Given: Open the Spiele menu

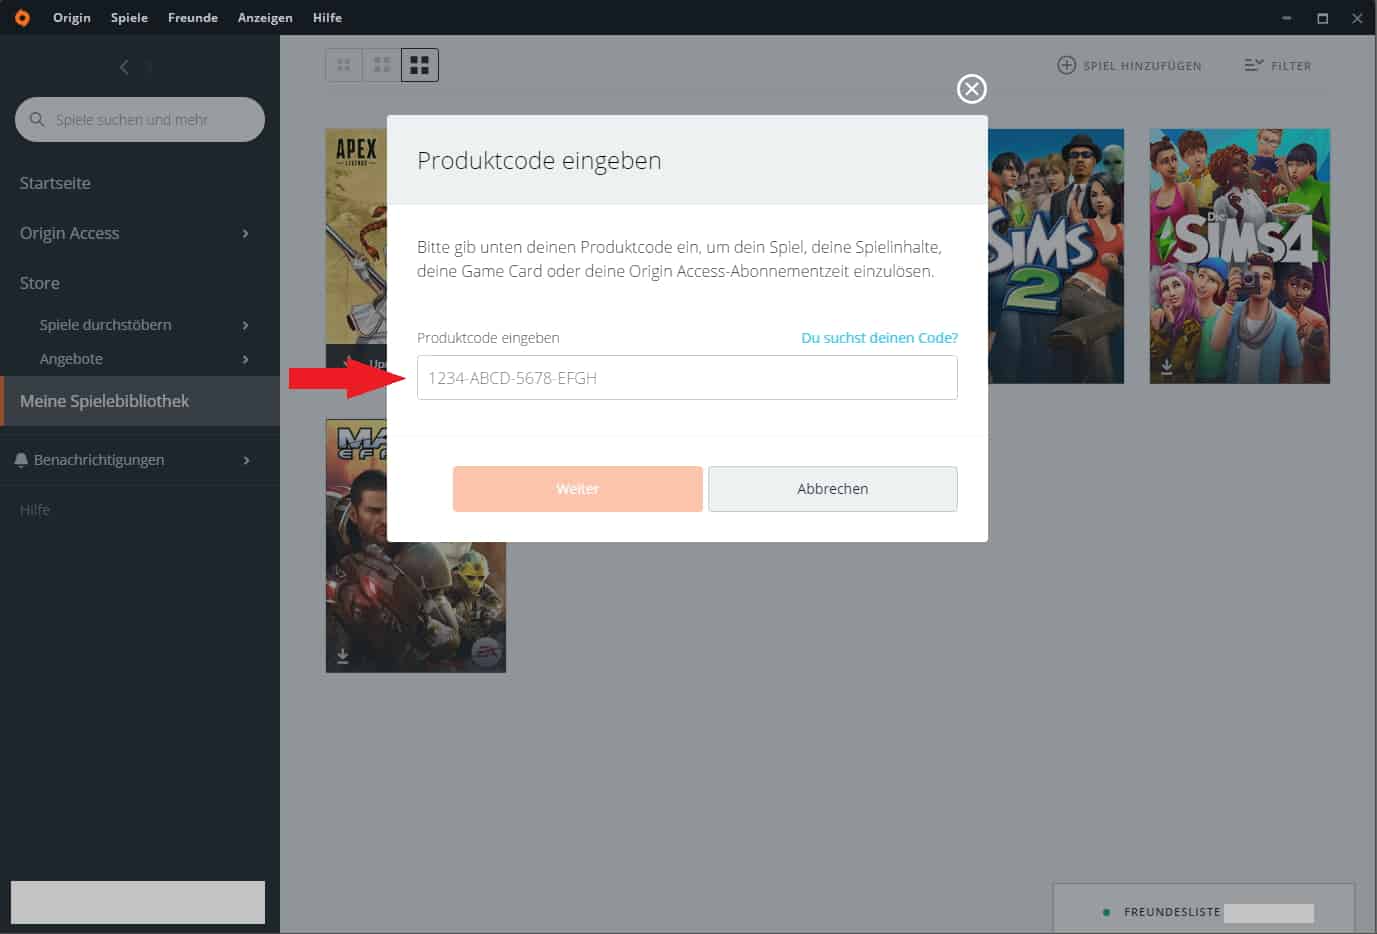Looking at the screenshot, I should [x=129, y=18].
